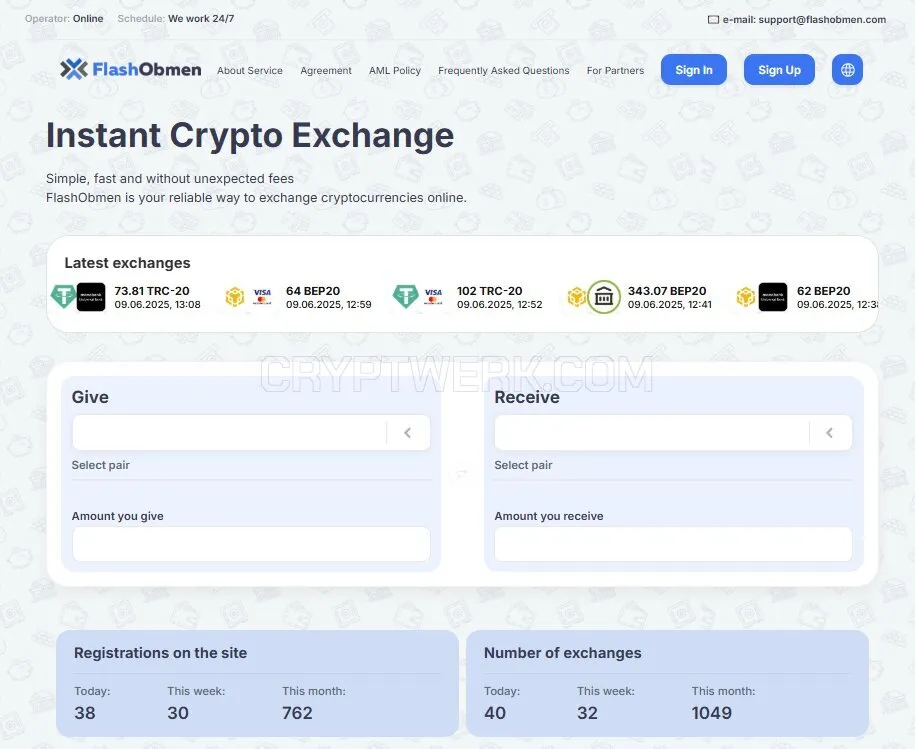Click the FlashObmen logo
Image resolution: width=915 pixels, height=749 pixels.
click(x=131, y=69)
